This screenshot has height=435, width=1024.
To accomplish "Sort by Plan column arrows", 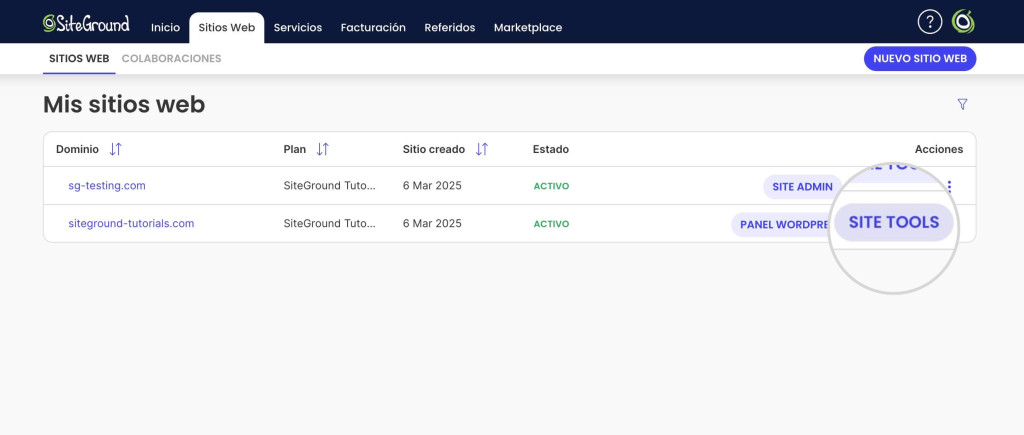I will point(323,150).
